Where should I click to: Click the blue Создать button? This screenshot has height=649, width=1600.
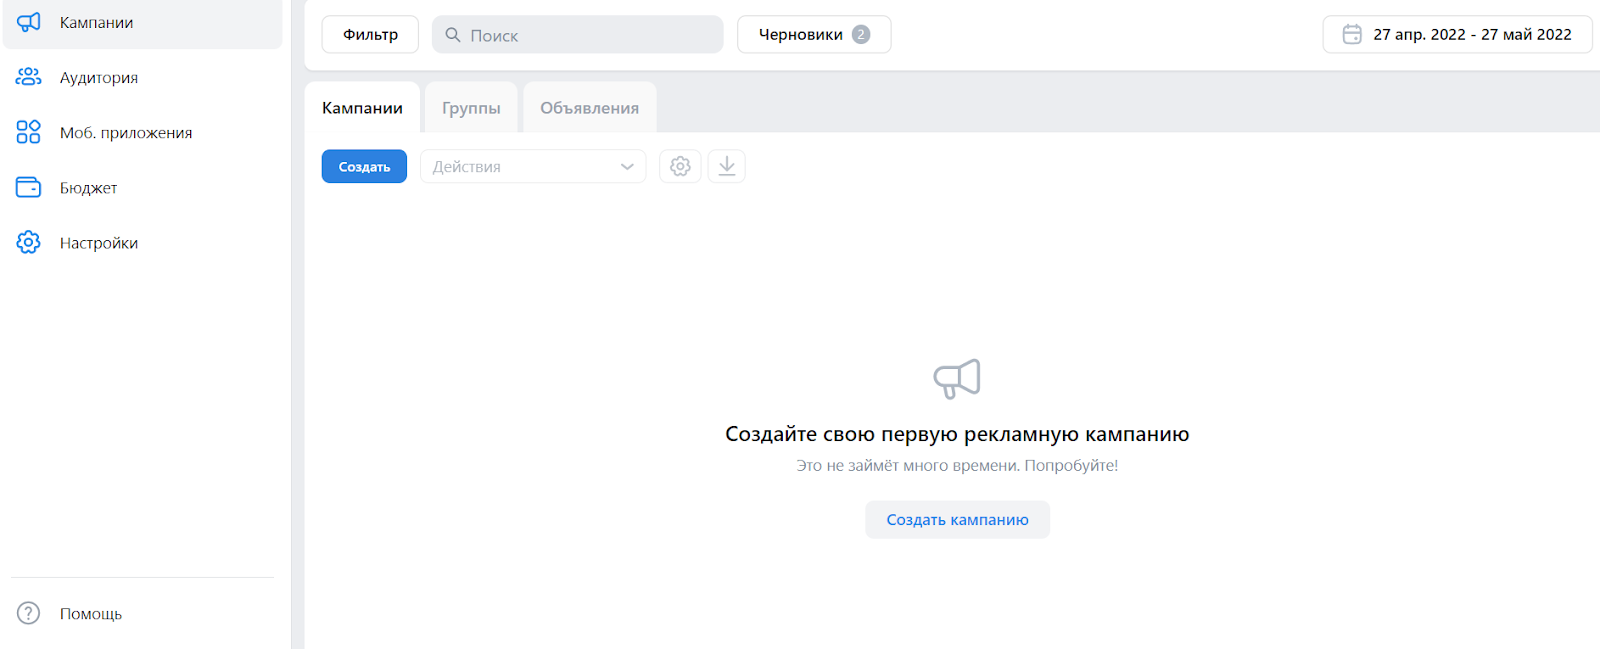point(364,166)
